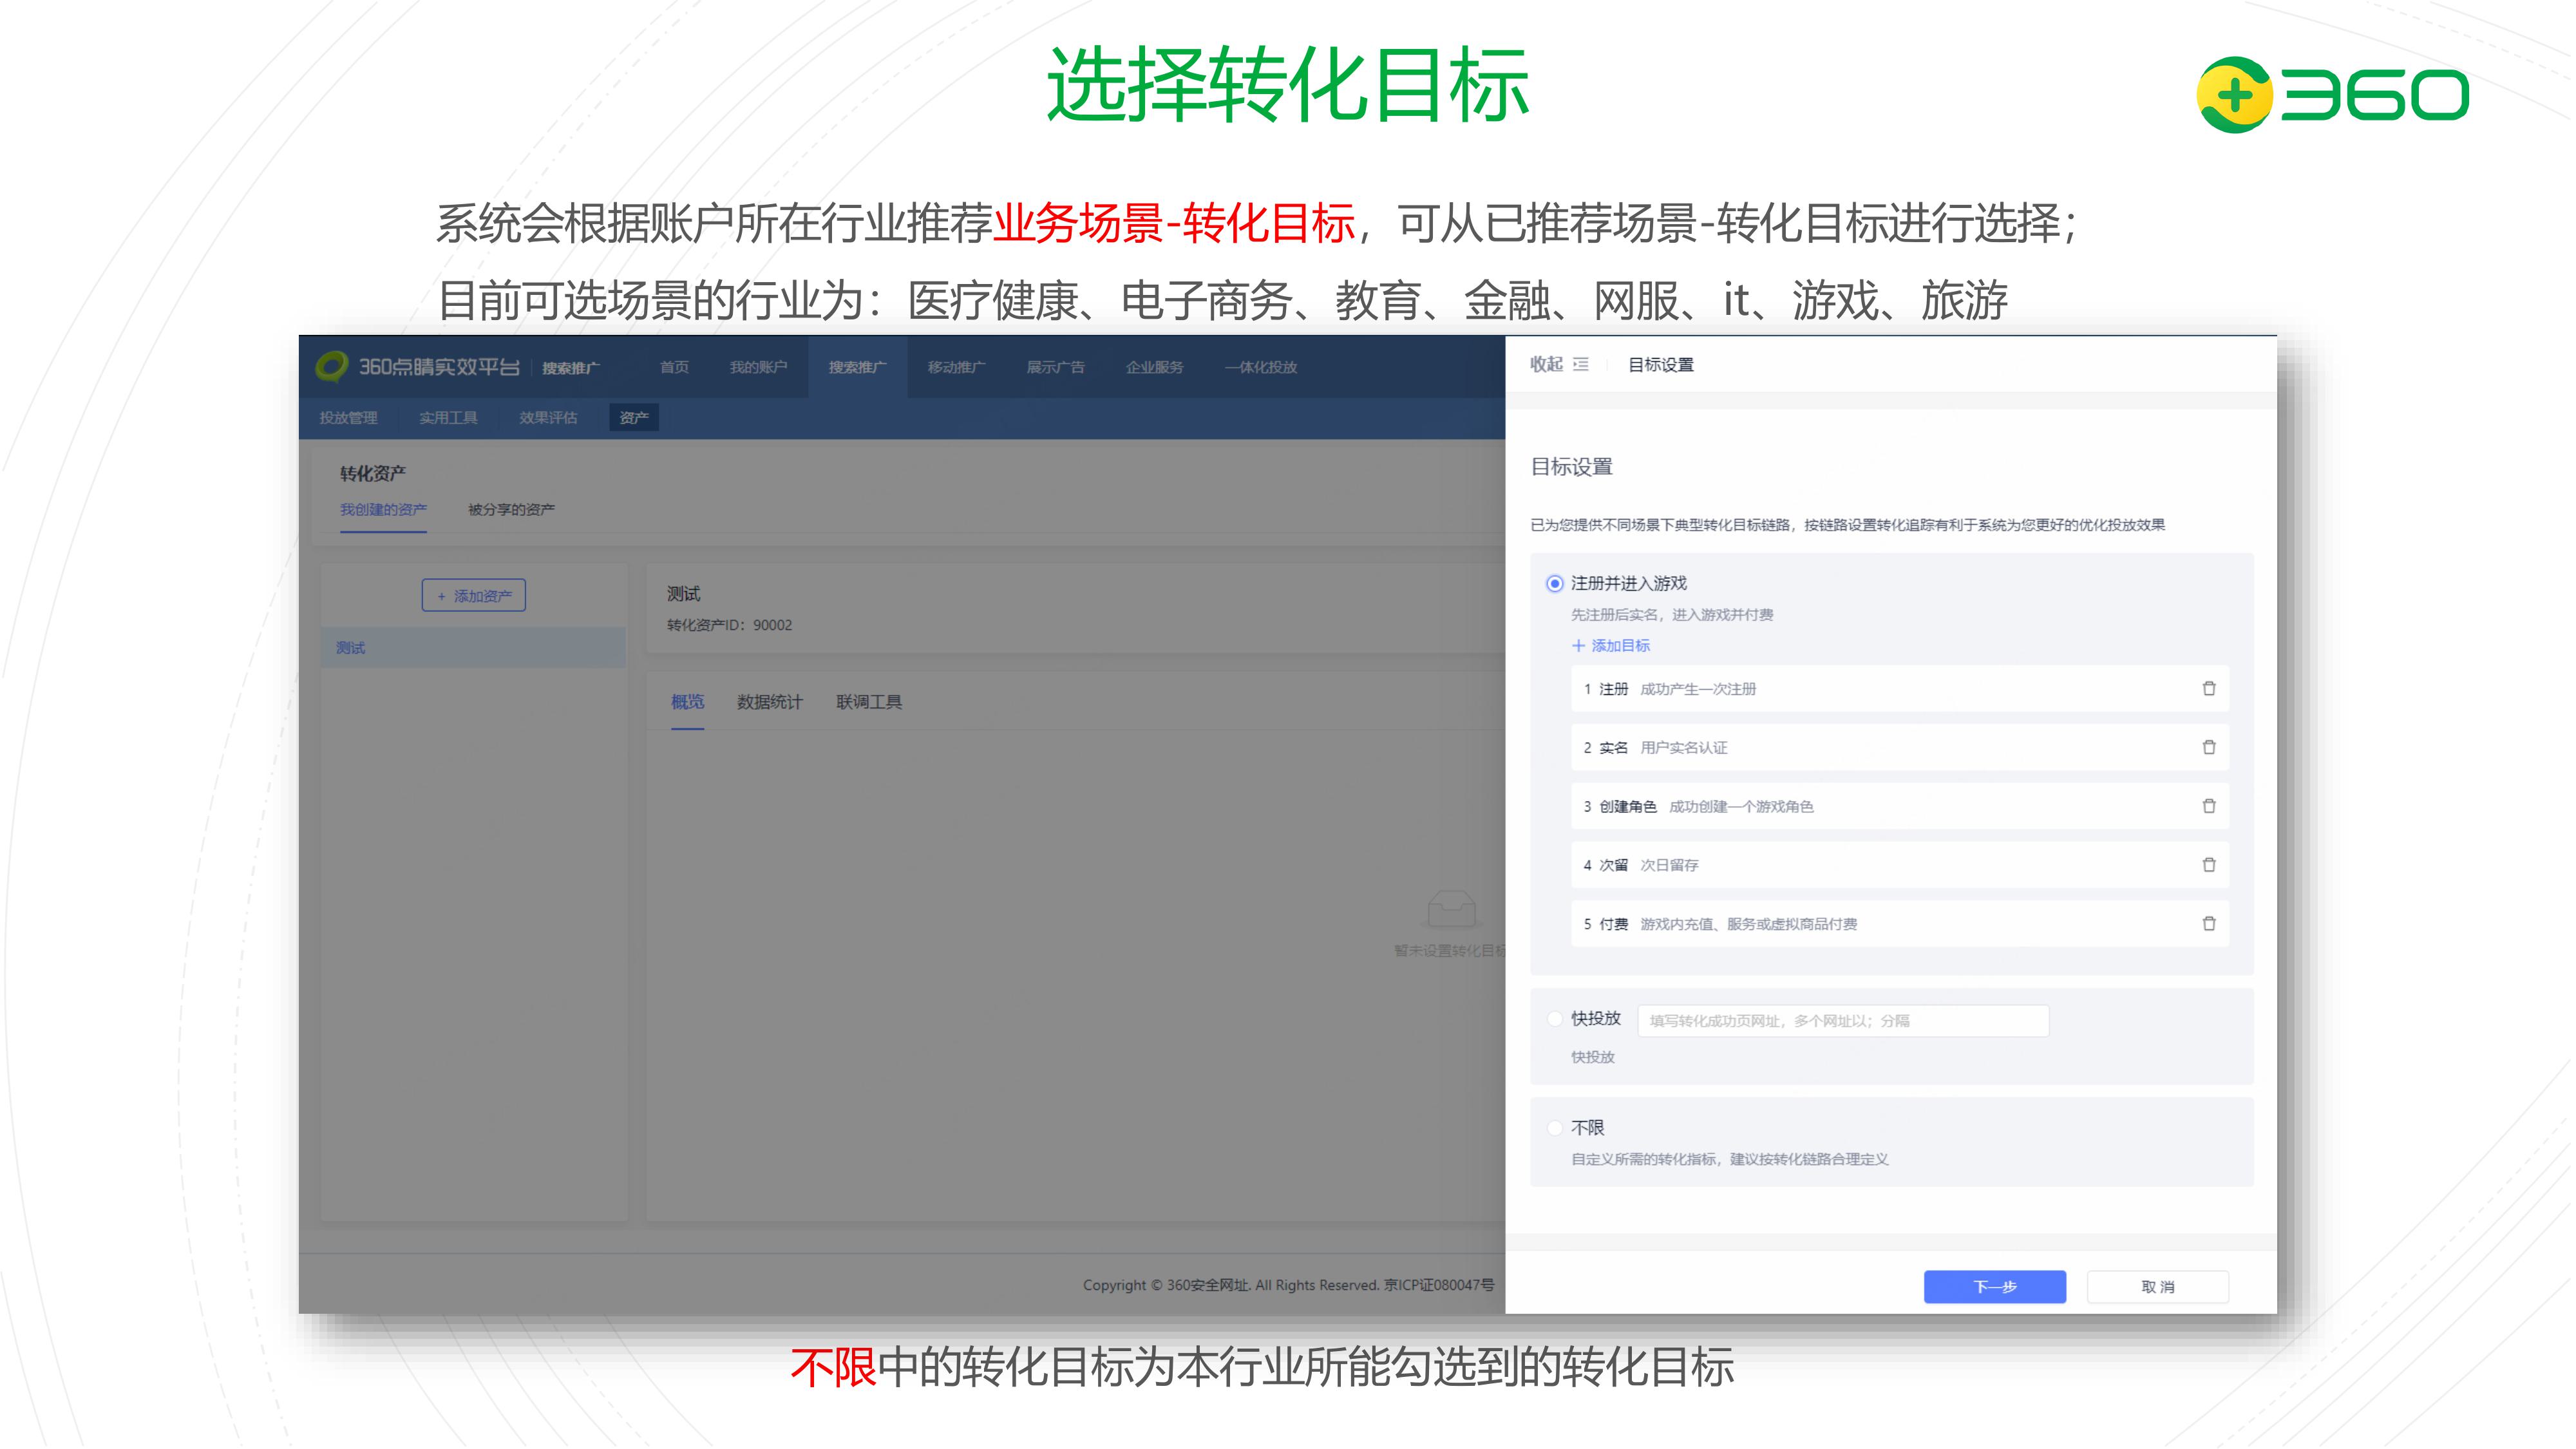Click the copyright 360安全网址 footer text
Screen dimensions: 2576x1449
(x=1288, y=1285)
